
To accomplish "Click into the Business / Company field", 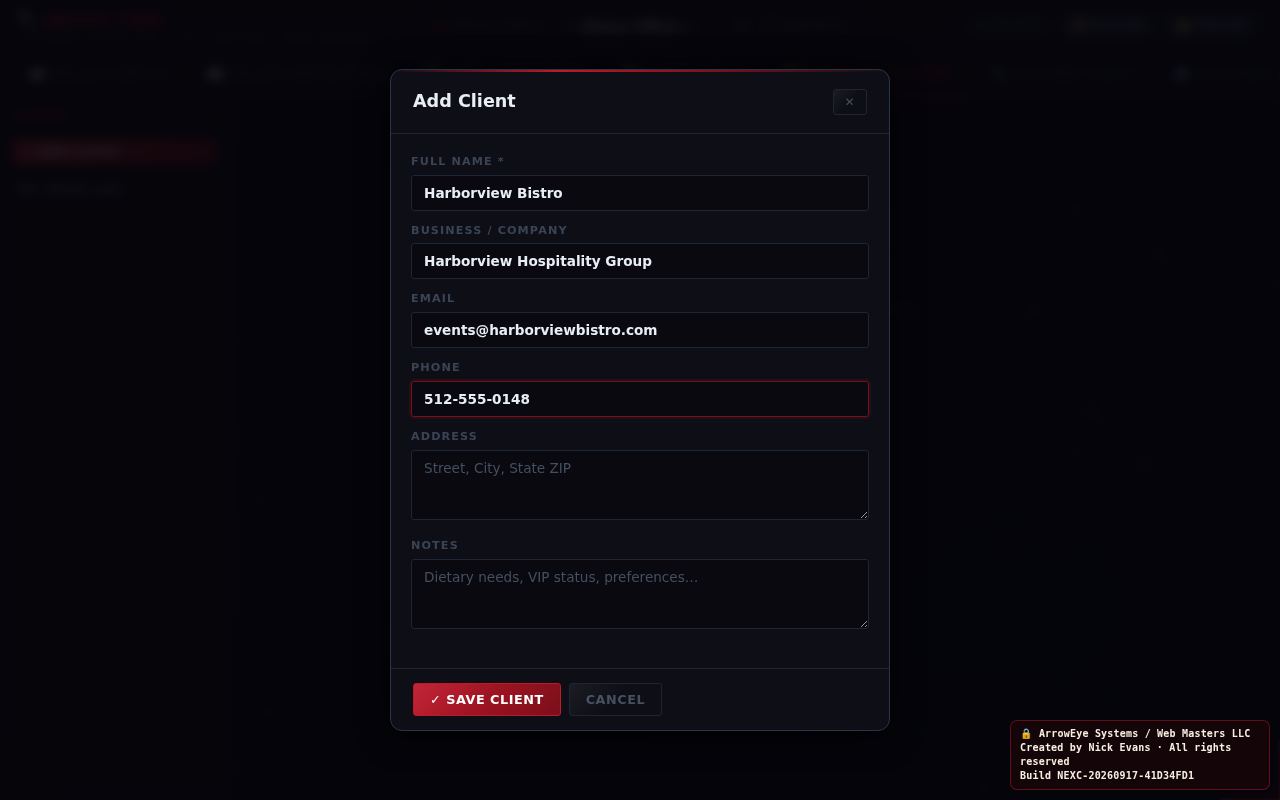I will [x=640, y=261].
